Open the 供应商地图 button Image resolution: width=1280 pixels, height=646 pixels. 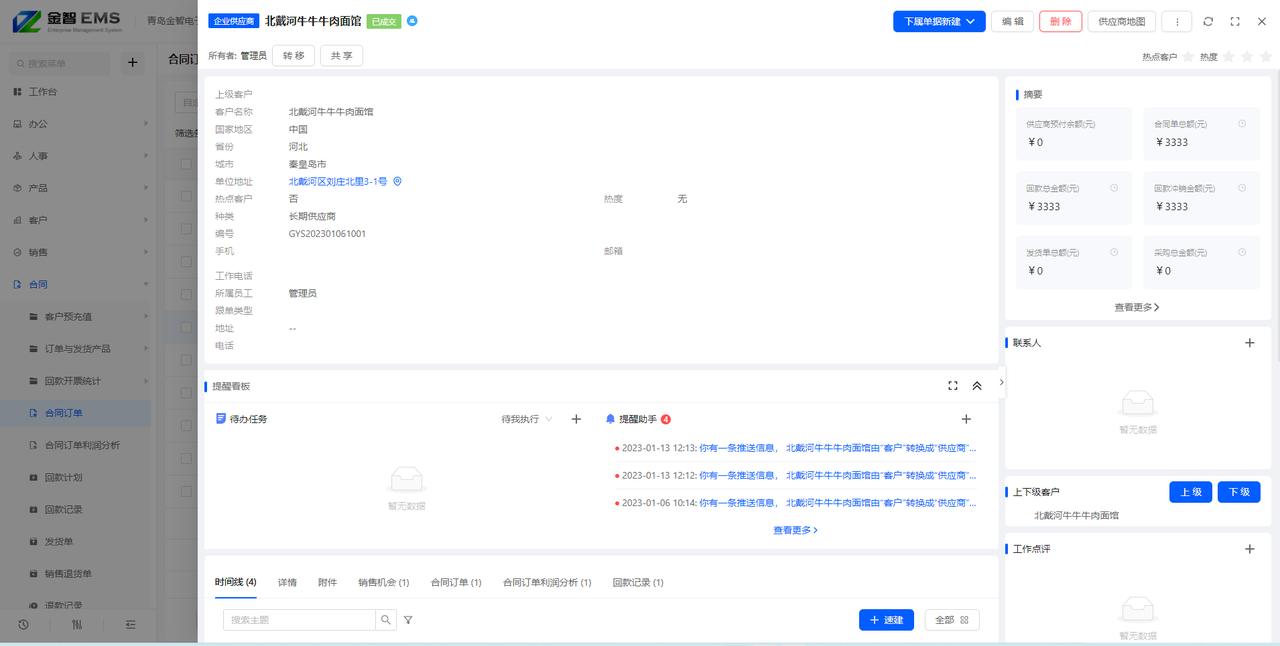pos(1122,21)
